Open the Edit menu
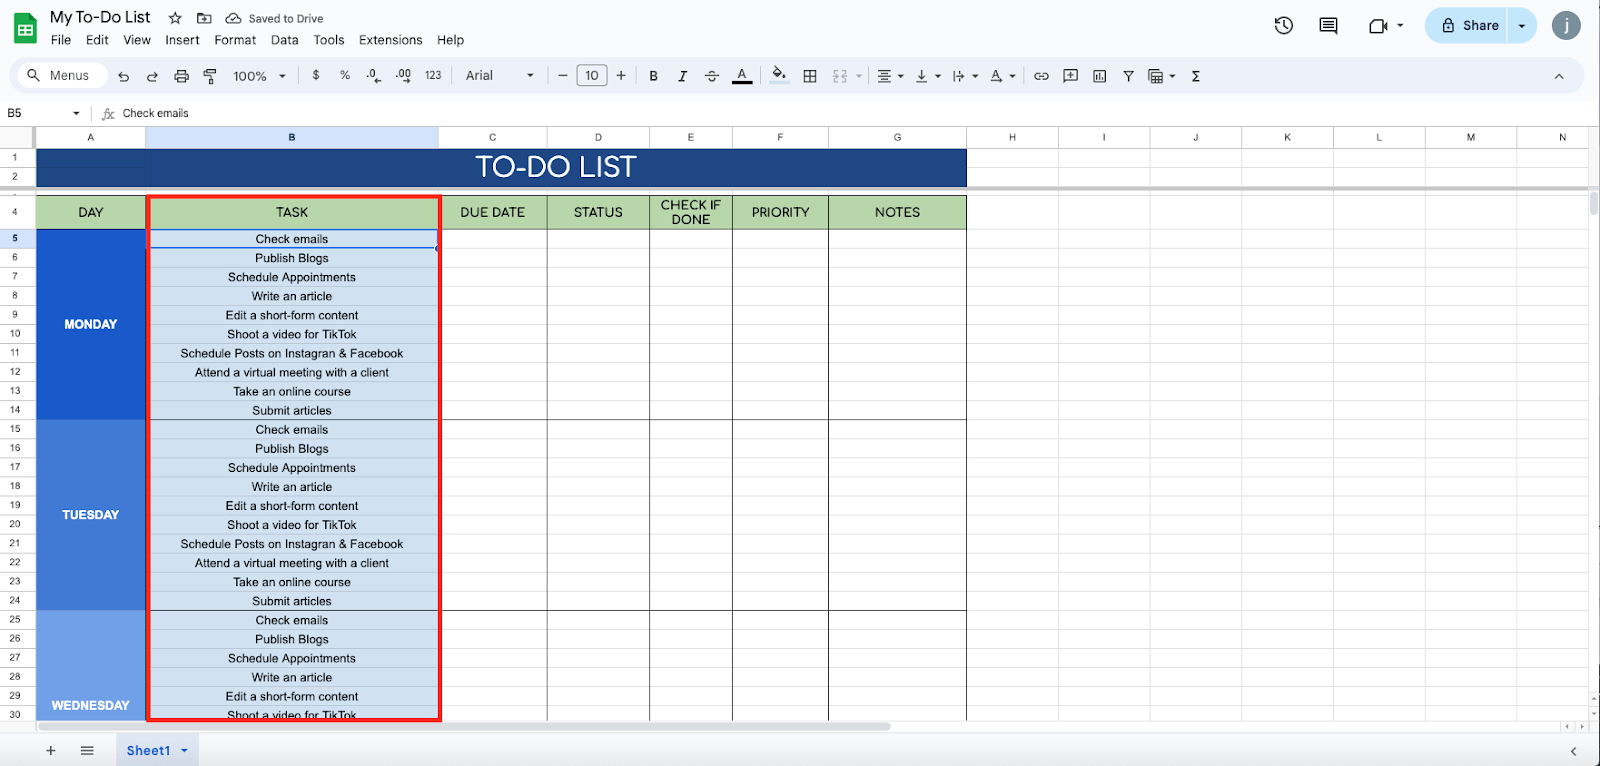Screen dimensions: 1600x766 (97, 40)
